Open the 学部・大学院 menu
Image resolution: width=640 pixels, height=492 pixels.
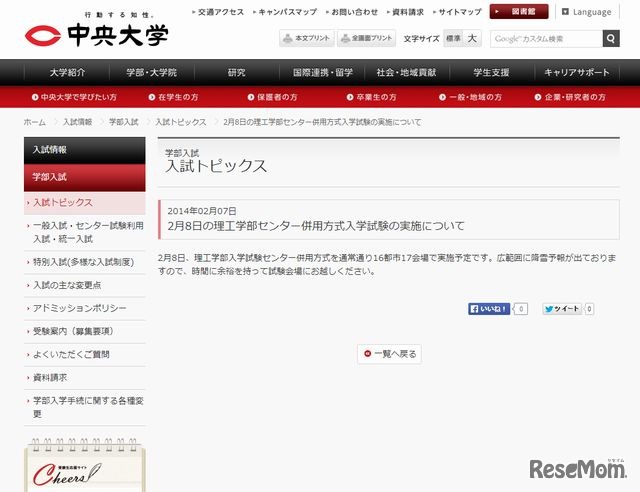pyautogui.click(x=151, y=73)
